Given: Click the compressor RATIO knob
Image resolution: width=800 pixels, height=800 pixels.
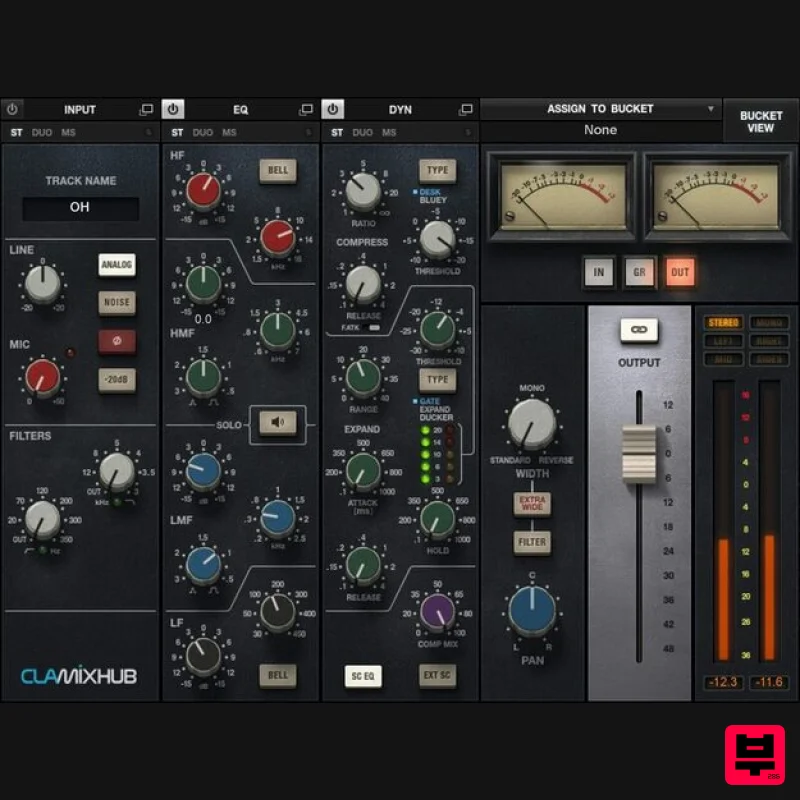Looking at the screenshot, I should pyautogui.click(x=363, y=191).
